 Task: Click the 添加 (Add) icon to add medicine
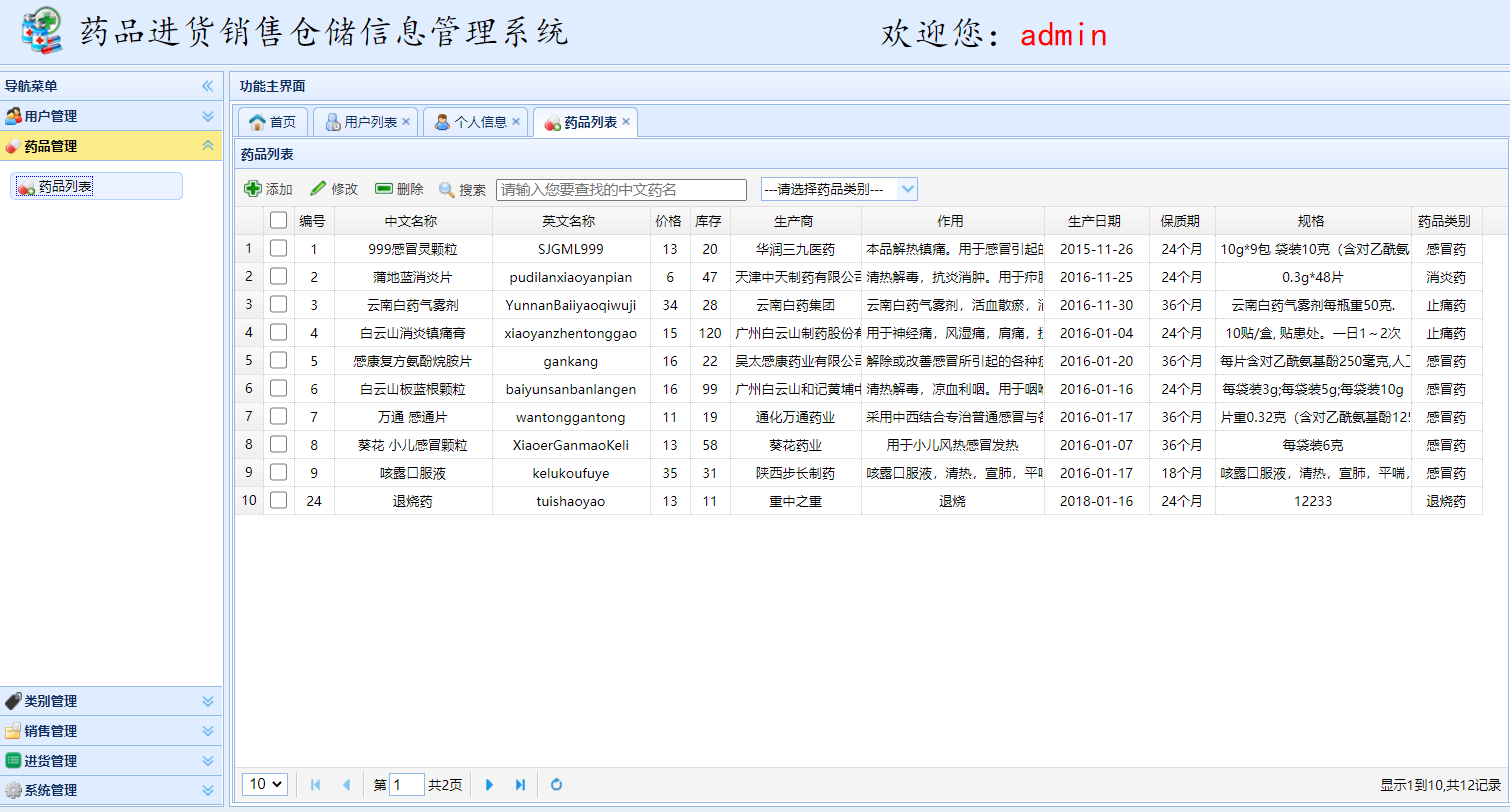coord(255,189)
